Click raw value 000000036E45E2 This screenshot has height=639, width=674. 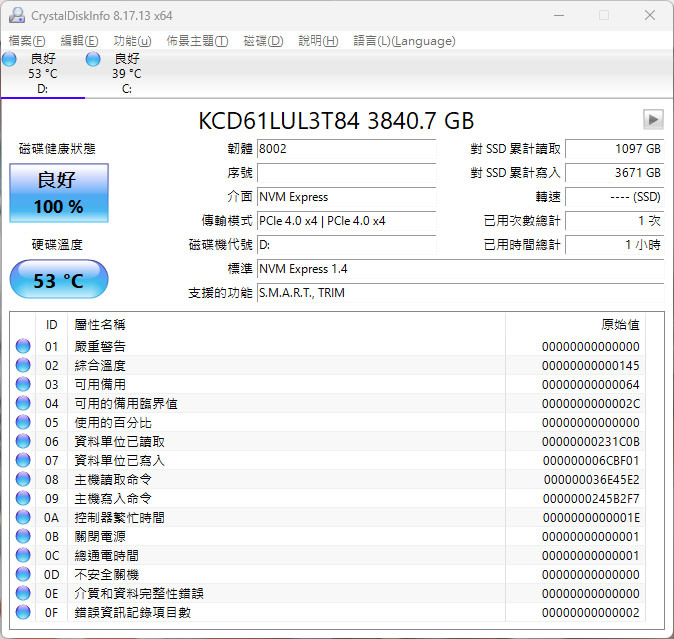point(591,480)
